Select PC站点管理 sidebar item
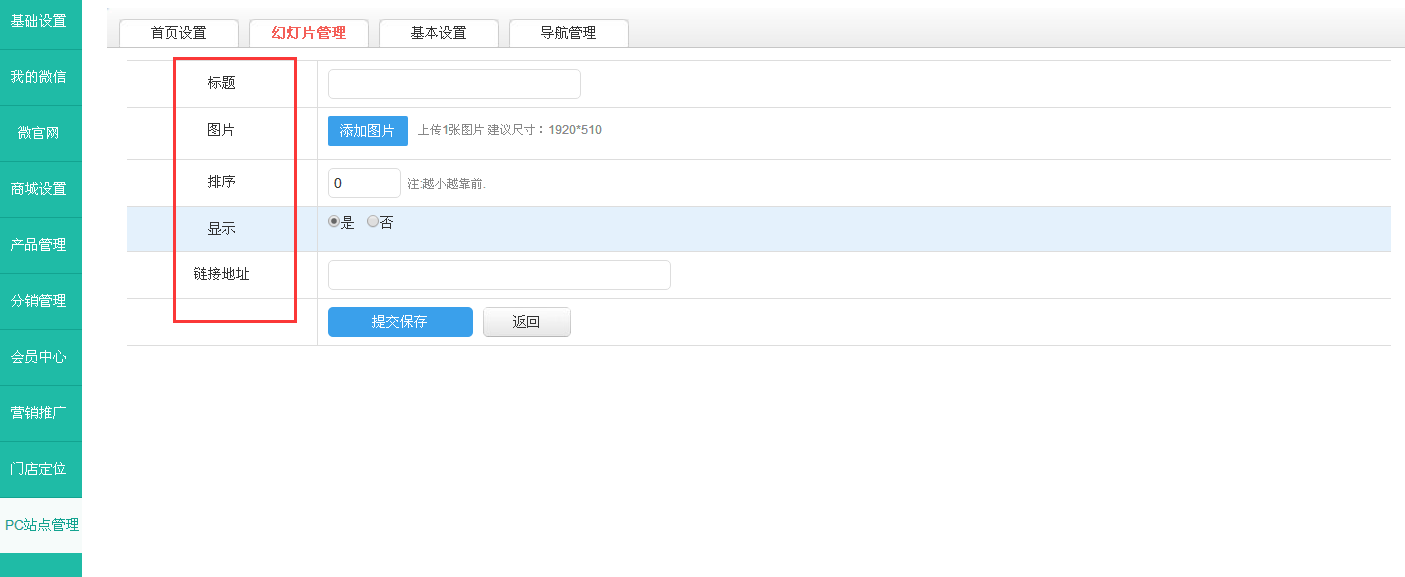The height and width of the screenshot is (577, 1405). tap(41, 525)
